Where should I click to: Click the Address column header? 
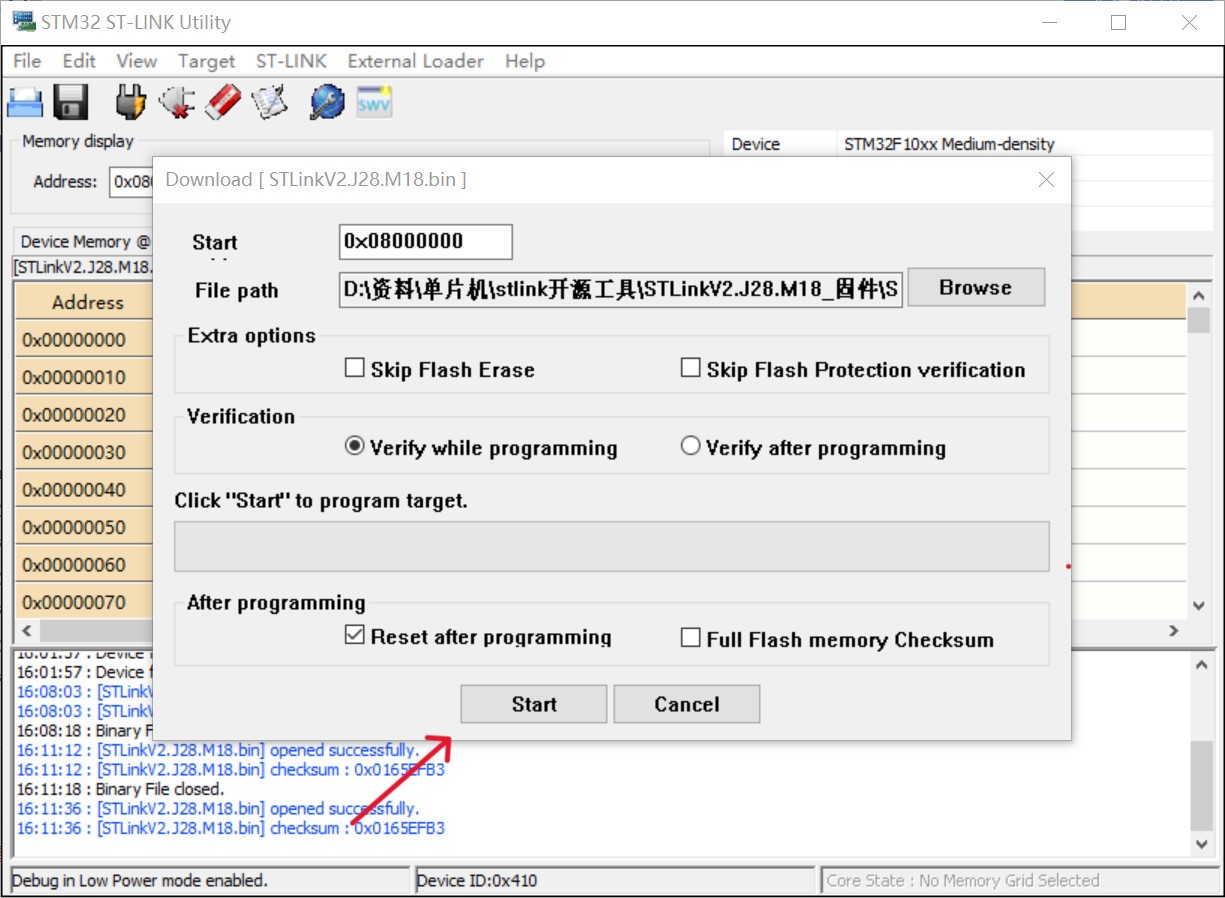pyautogui.click(x=88, y=302)
